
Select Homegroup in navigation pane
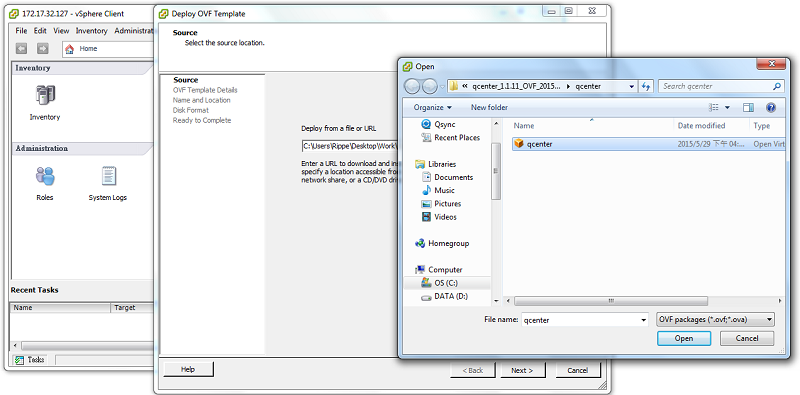(442, 243)
